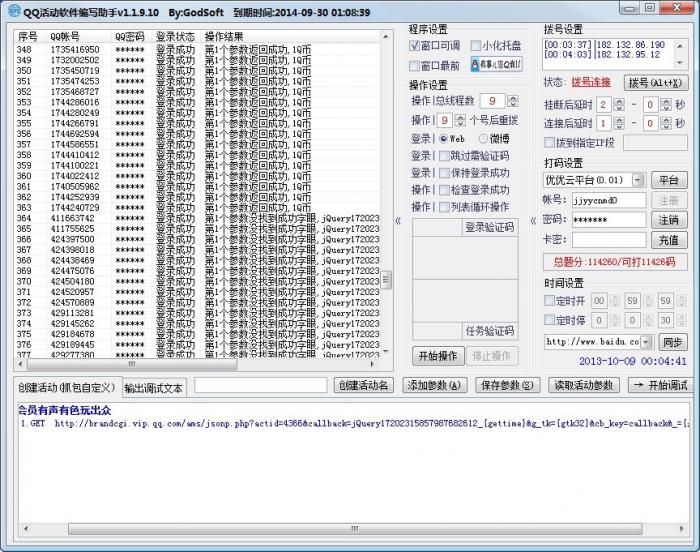Adjust the 挂断后延时 second value stepper
700x552 pixels.
666,105
